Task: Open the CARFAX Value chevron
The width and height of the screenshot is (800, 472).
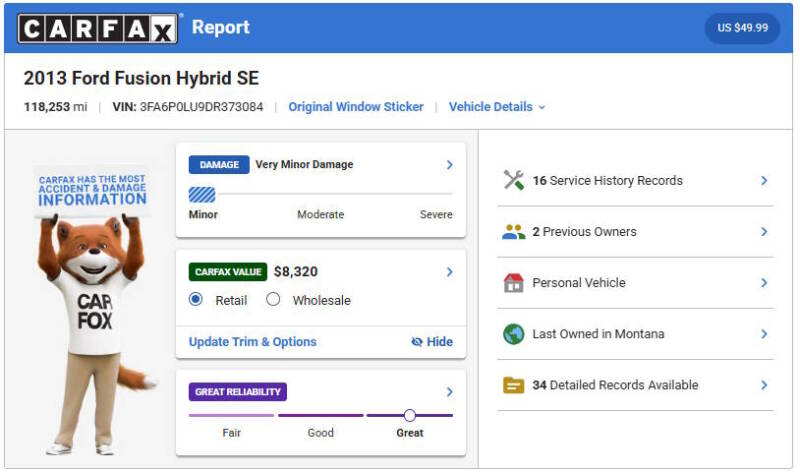Action: pos(449,272)
